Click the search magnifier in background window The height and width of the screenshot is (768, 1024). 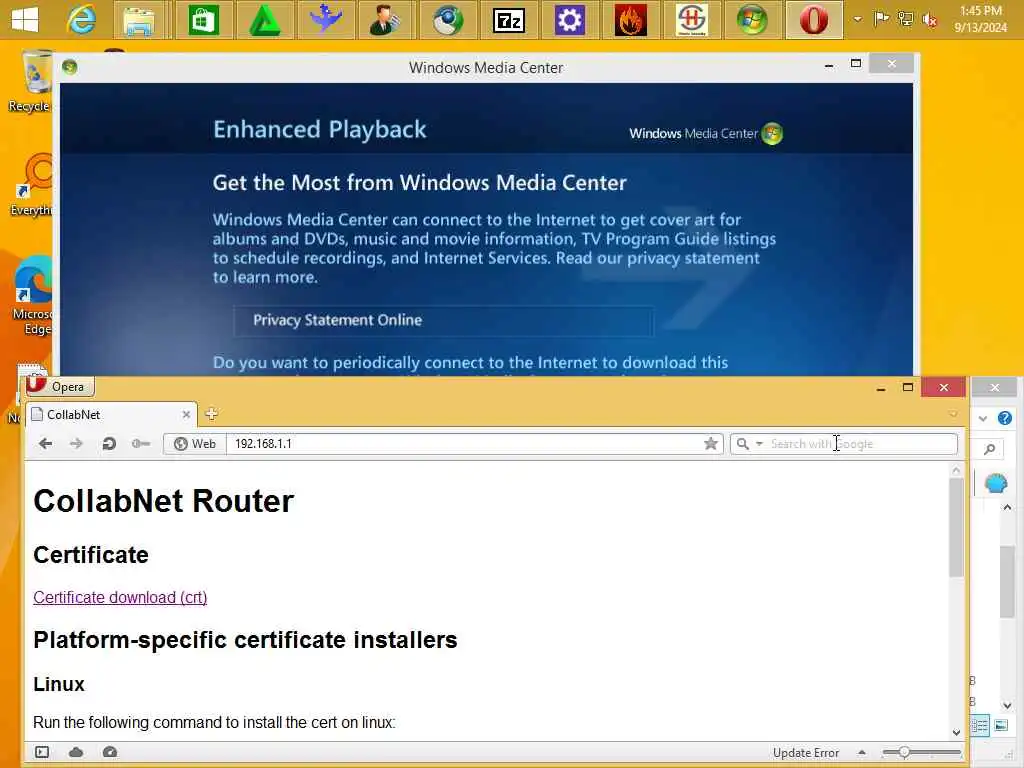(x=989, y=449)
